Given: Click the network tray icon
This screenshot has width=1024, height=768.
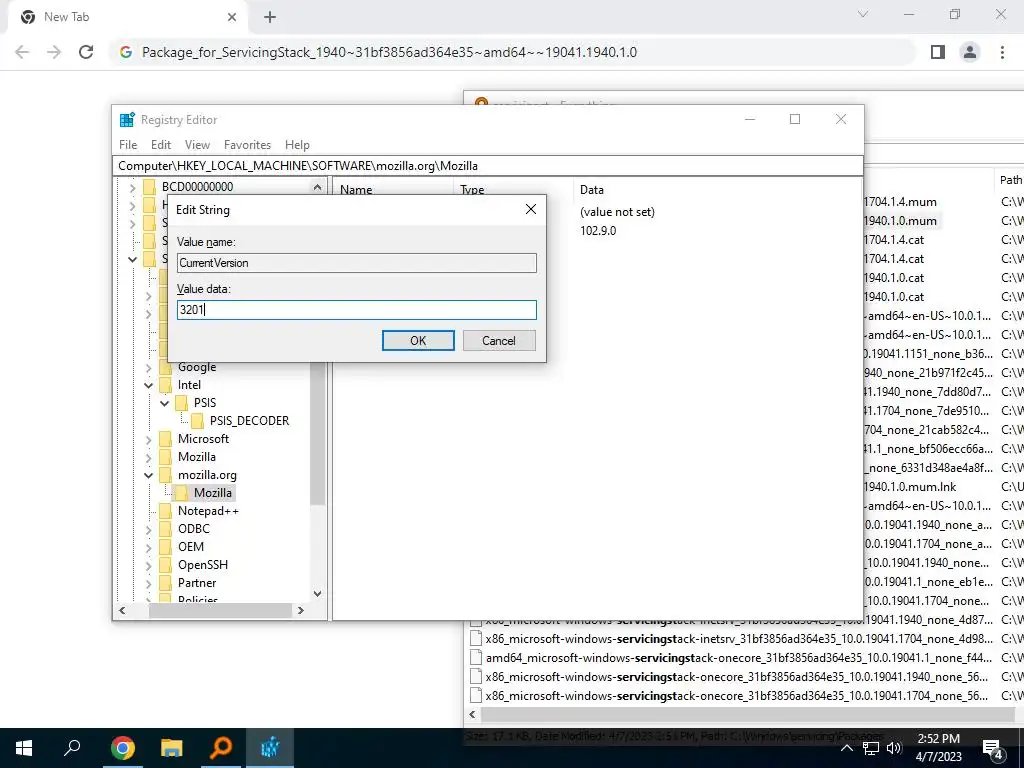Looking at the screenshot, I should point(871,748).
